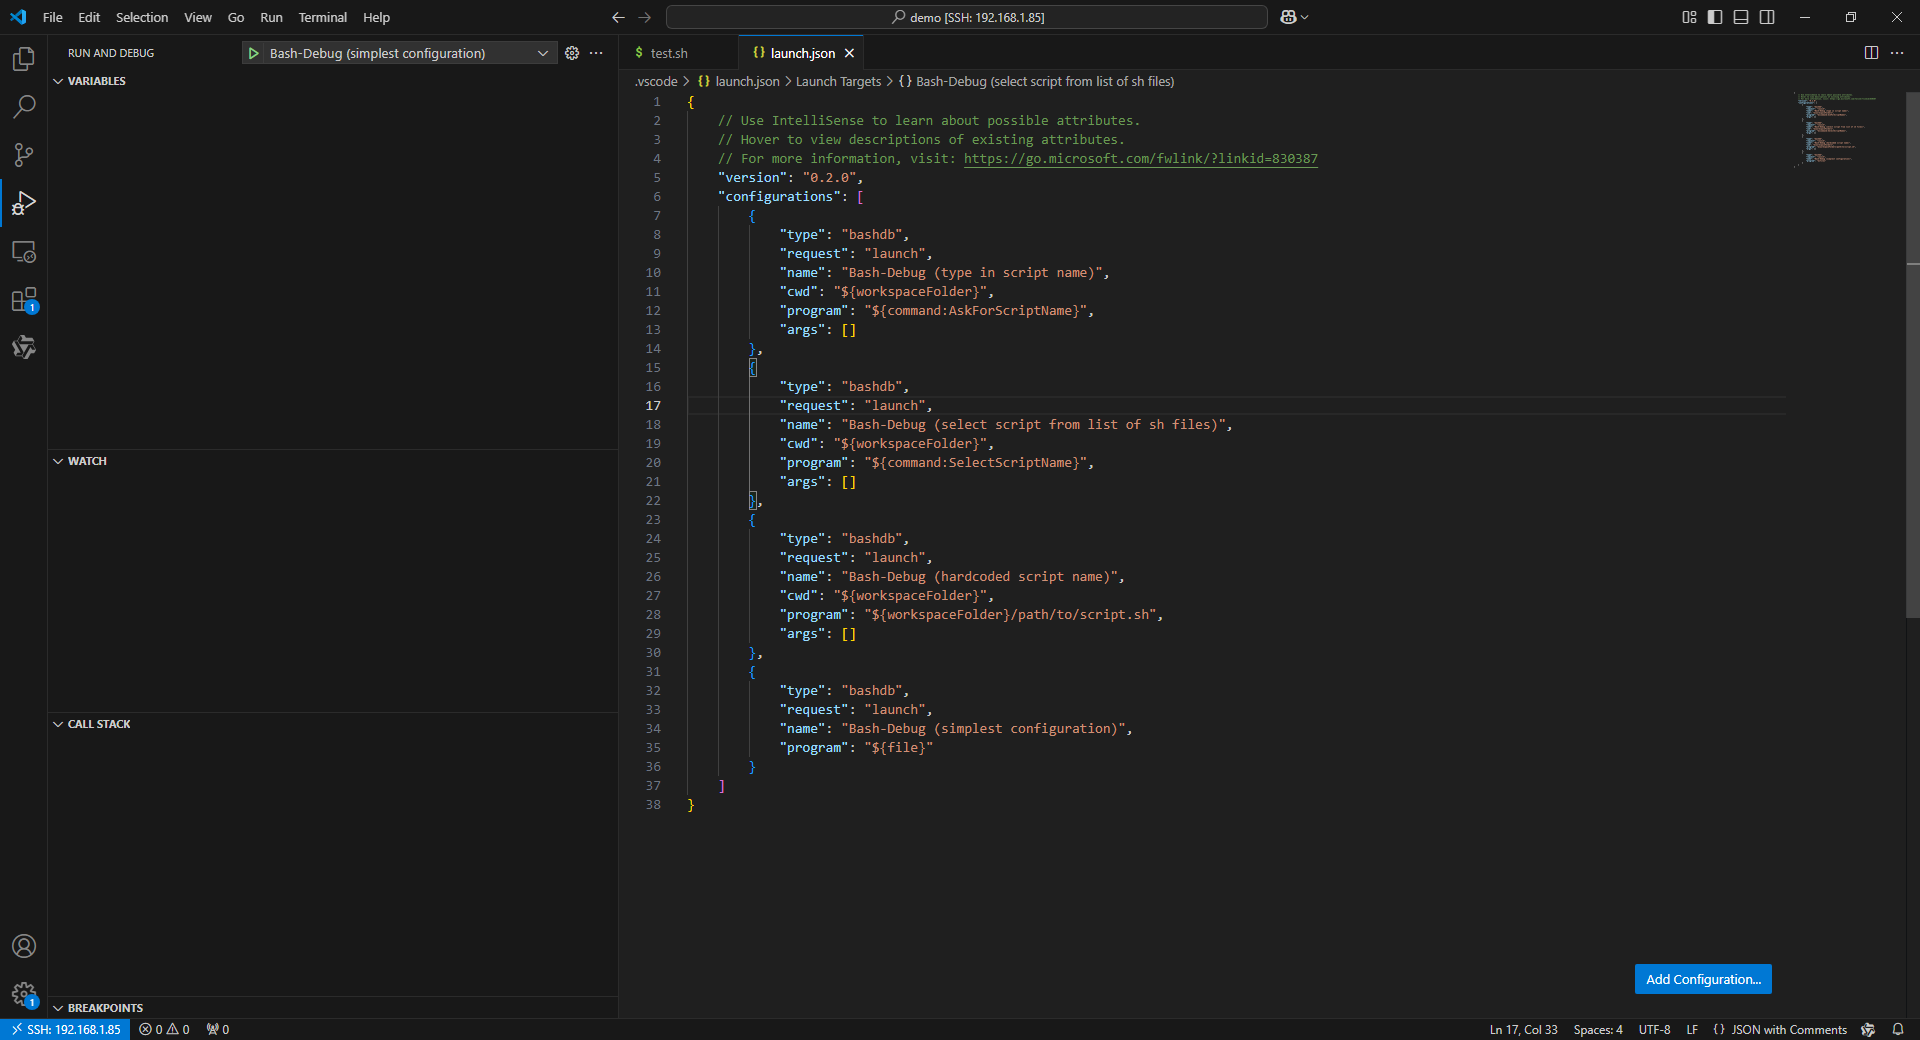Image resolution: width=1920 pixels, height=1040 pixels.
Task: Select the launch.json tab
Action: pyautogui.click(x=802, y=53)
